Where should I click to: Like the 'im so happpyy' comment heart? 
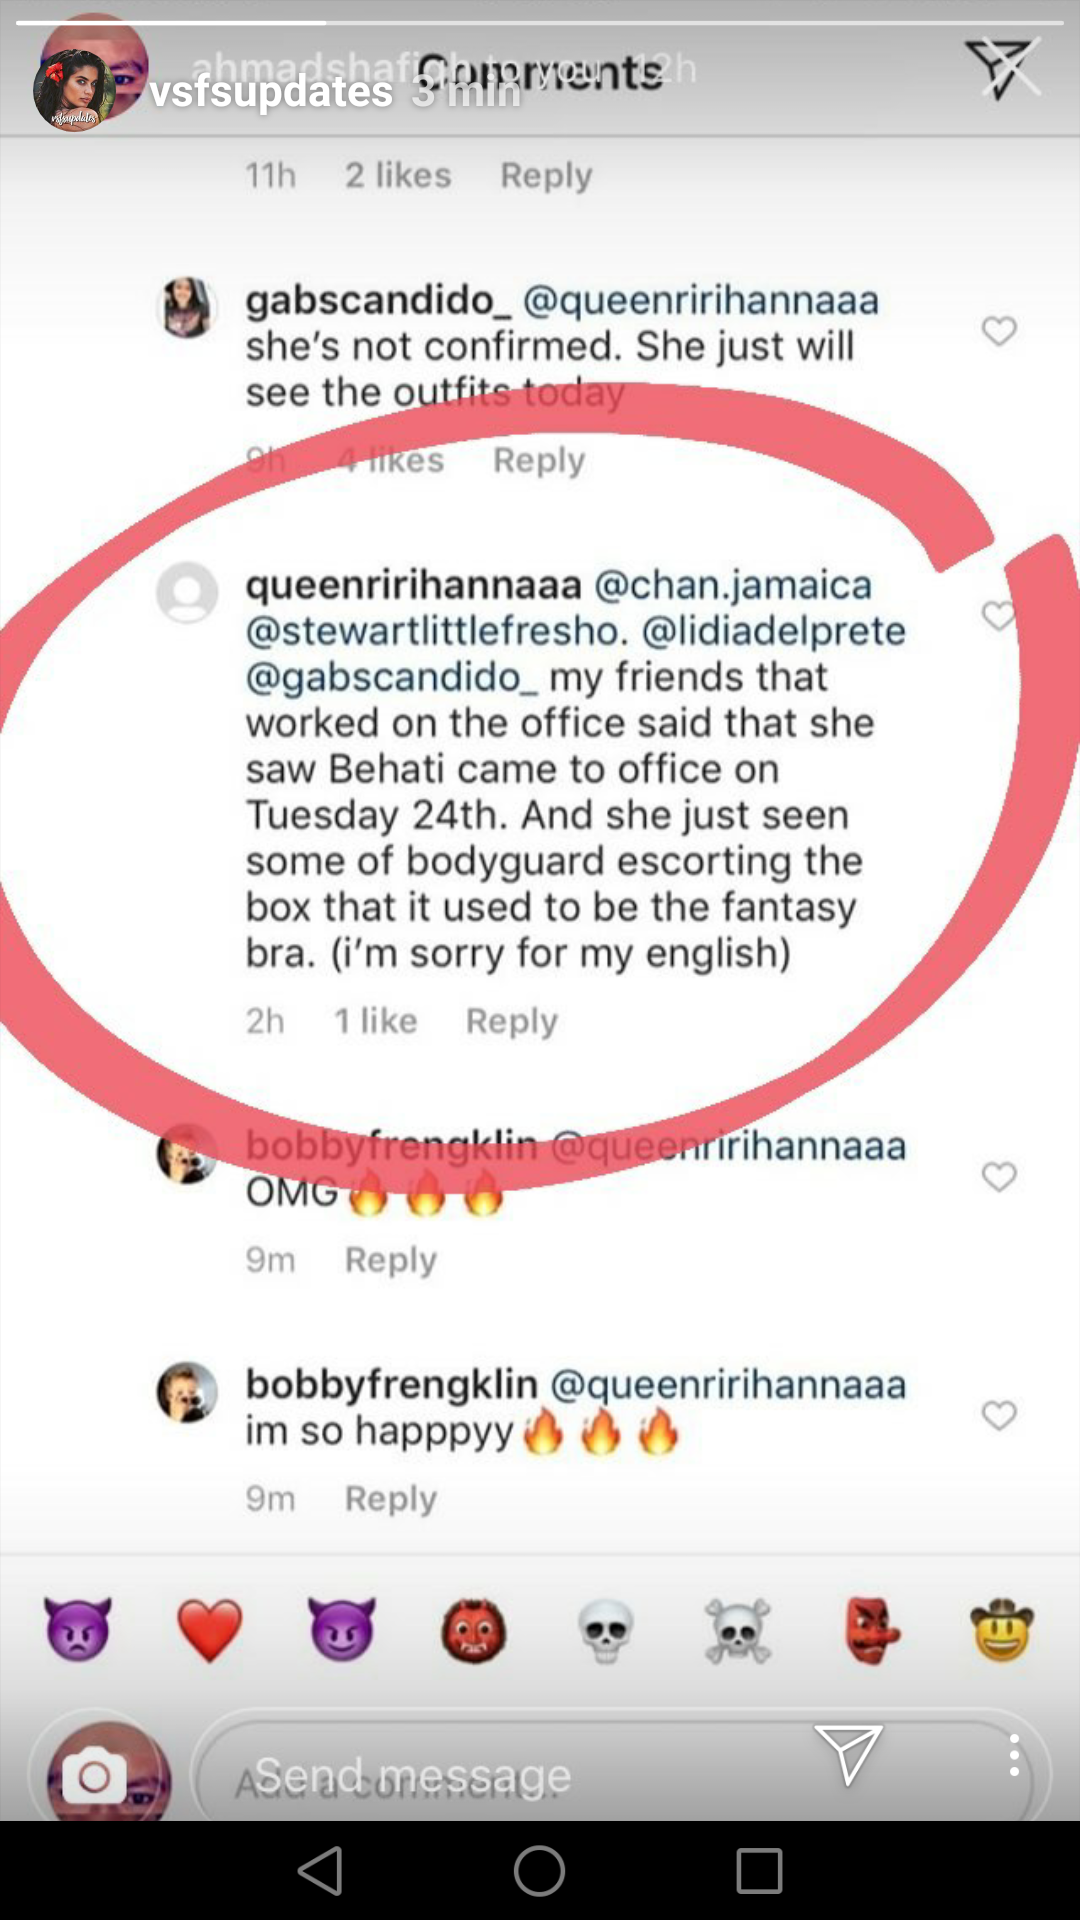click(x=999, y=1416)
